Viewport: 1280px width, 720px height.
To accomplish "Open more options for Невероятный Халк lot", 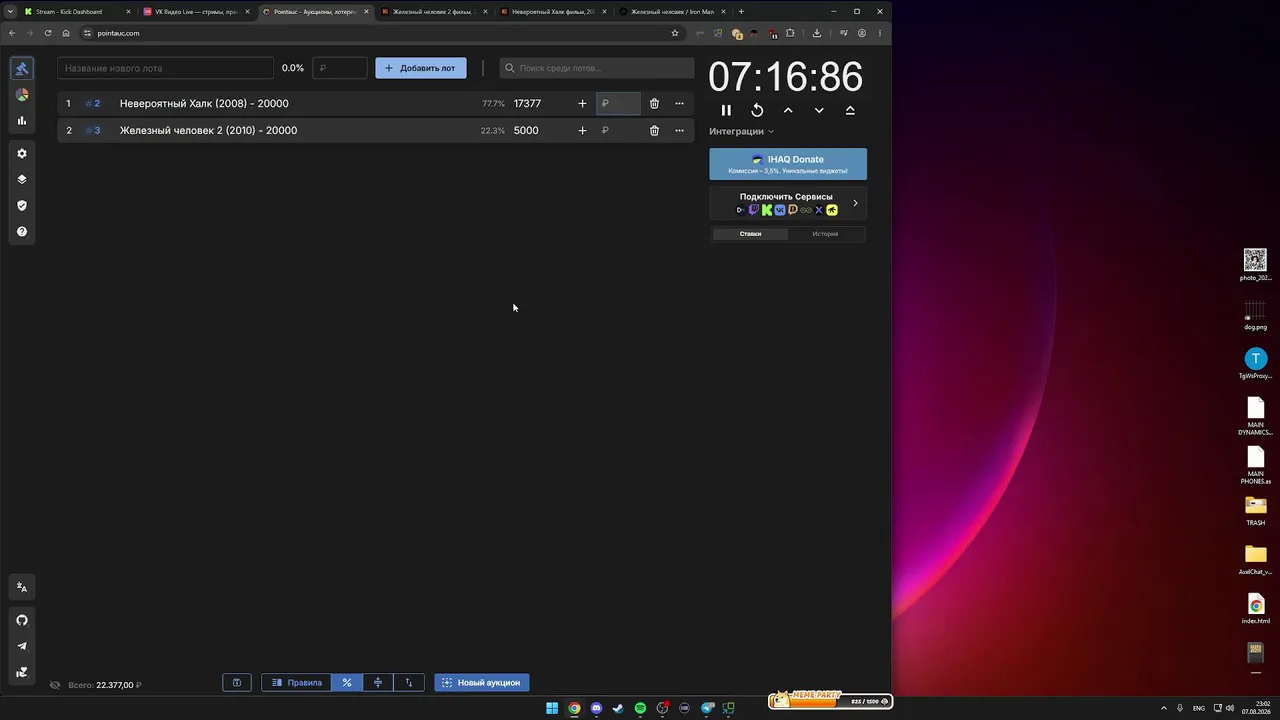I will point(679,103).
